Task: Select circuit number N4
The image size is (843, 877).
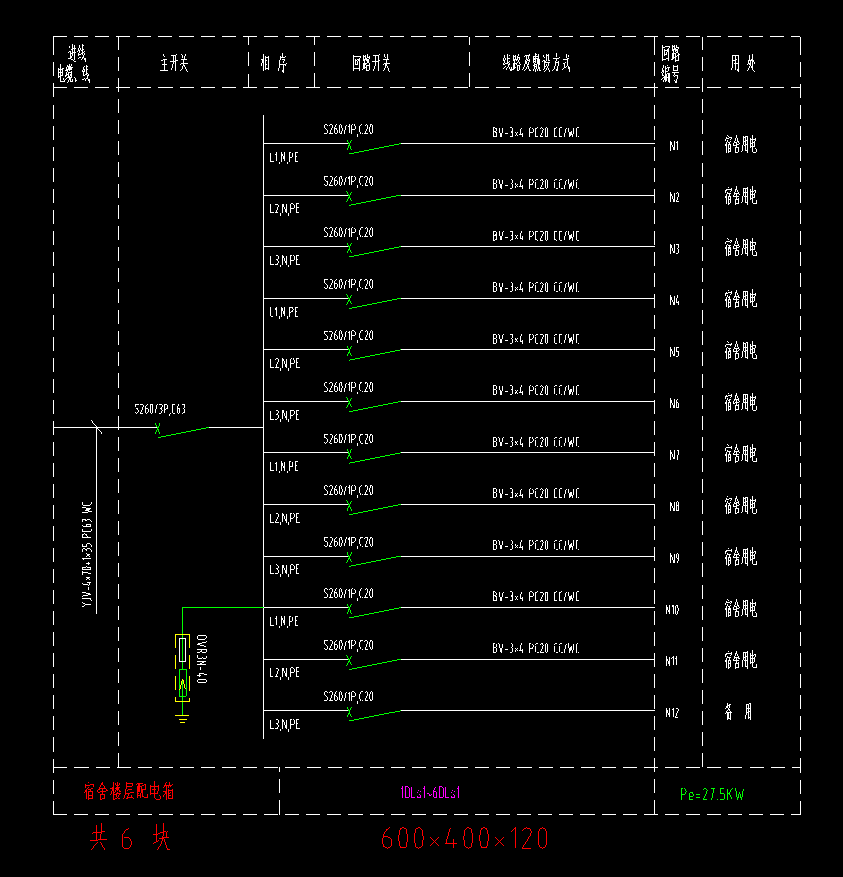Action: click(x=674, y=300)
